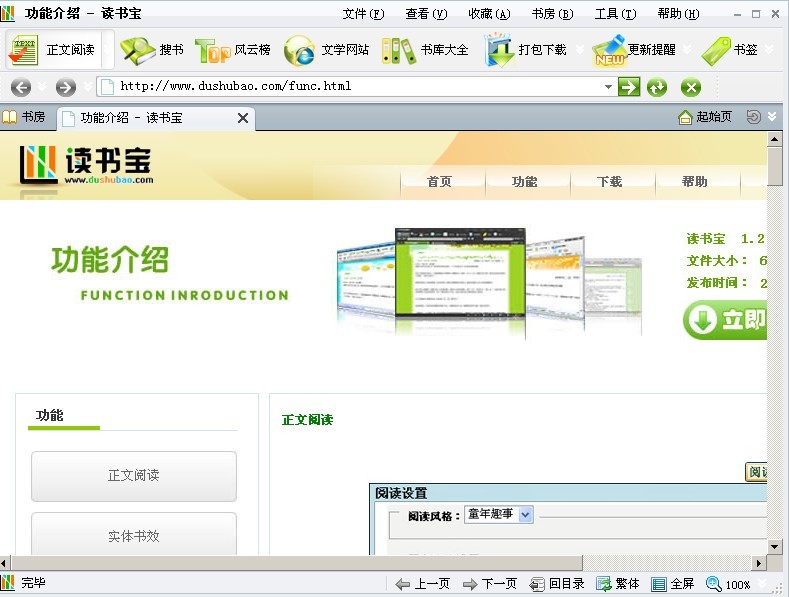
Task: Open the 书房(B) menu
Action: point(553,14)
